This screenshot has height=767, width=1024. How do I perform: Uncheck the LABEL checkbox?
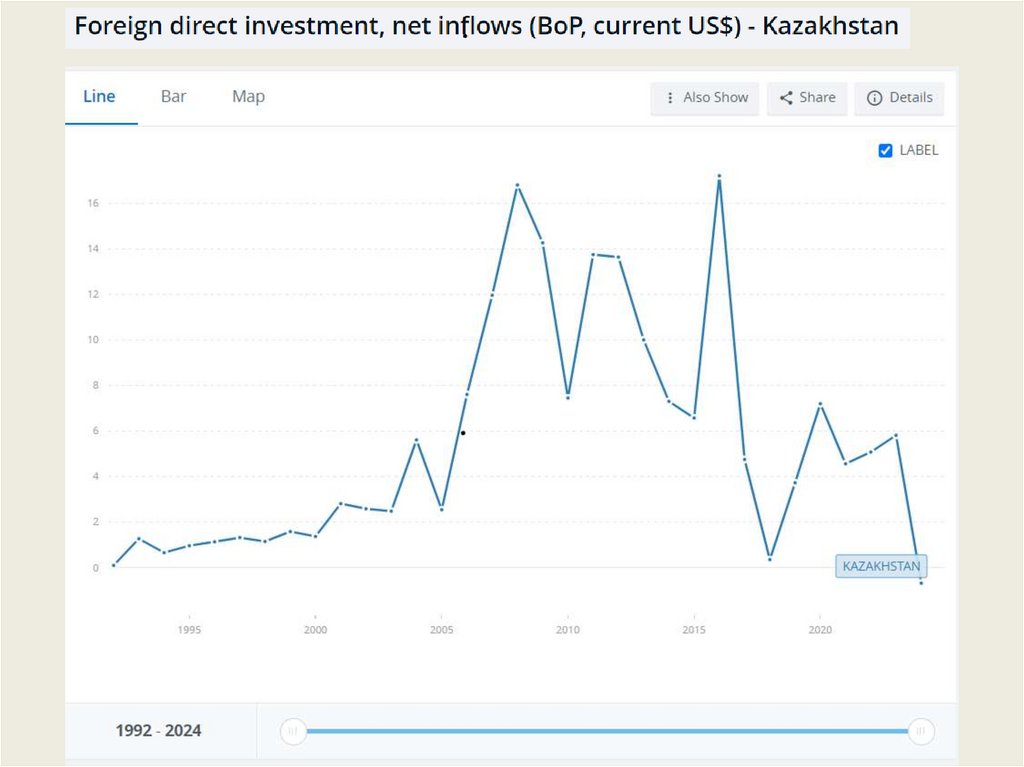click(885, 151)
